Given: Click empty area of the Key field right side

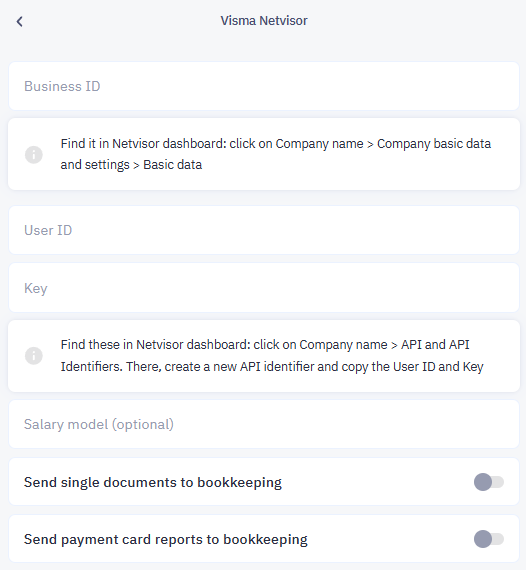Looking at the screenshot, I should pyautogui.click(x=400, y=288).
